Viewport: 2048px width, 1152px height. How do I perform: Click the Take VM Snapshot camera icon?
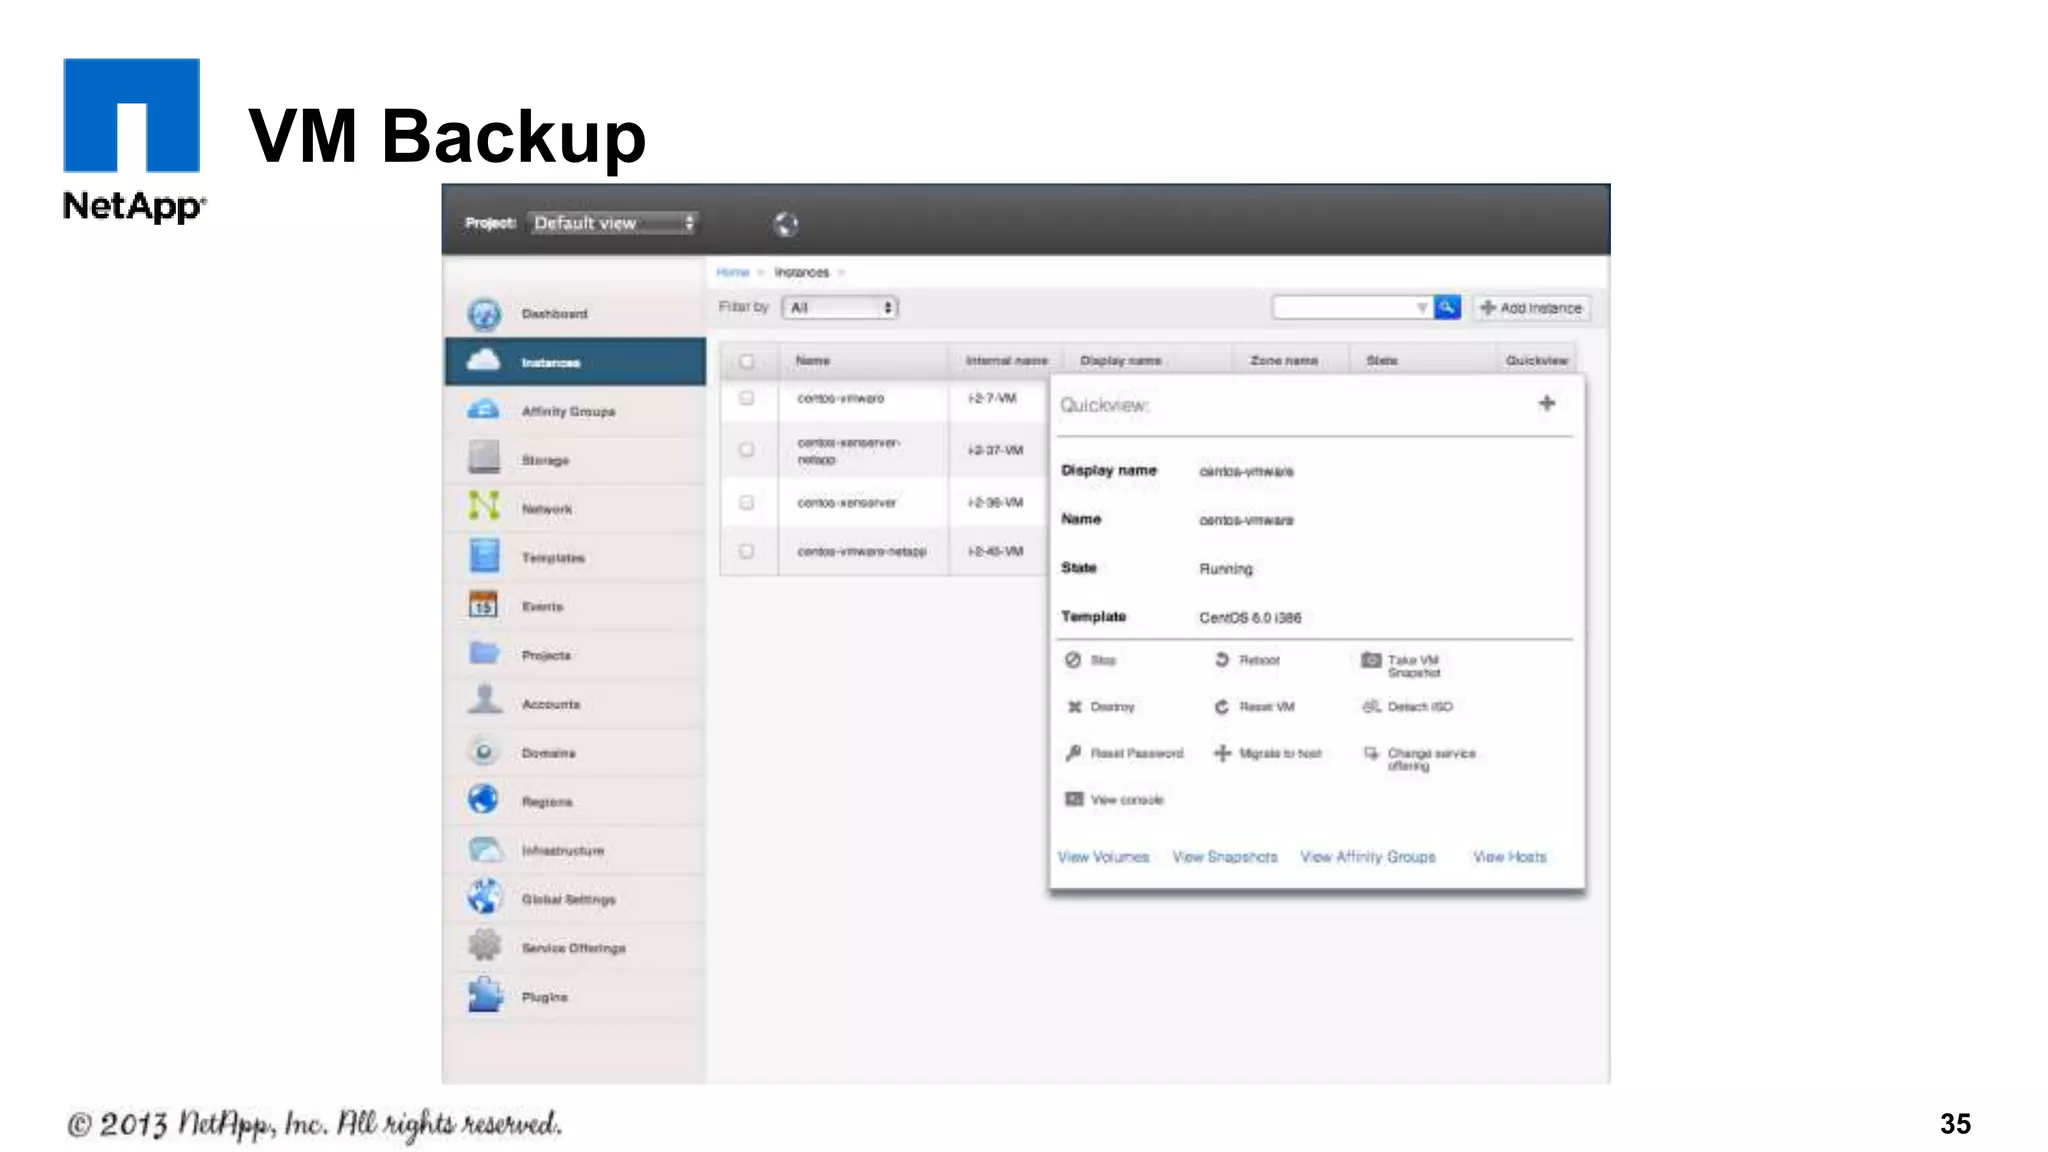pyautogui.click(x=1371, y=660)
